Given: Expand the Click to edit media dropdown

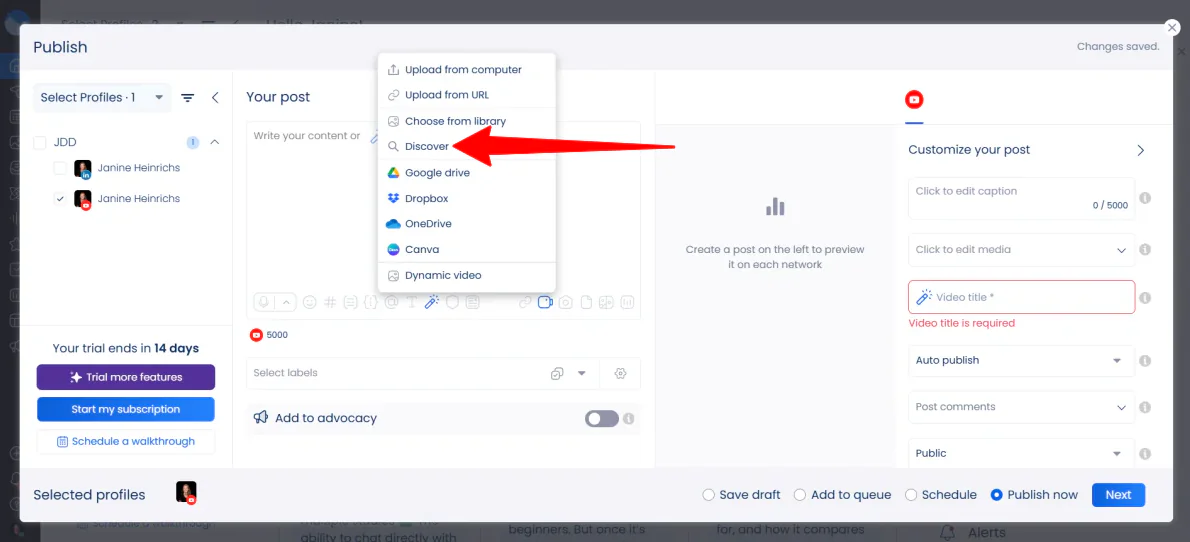Looking at the screenshot, I should click(1122, 250).
